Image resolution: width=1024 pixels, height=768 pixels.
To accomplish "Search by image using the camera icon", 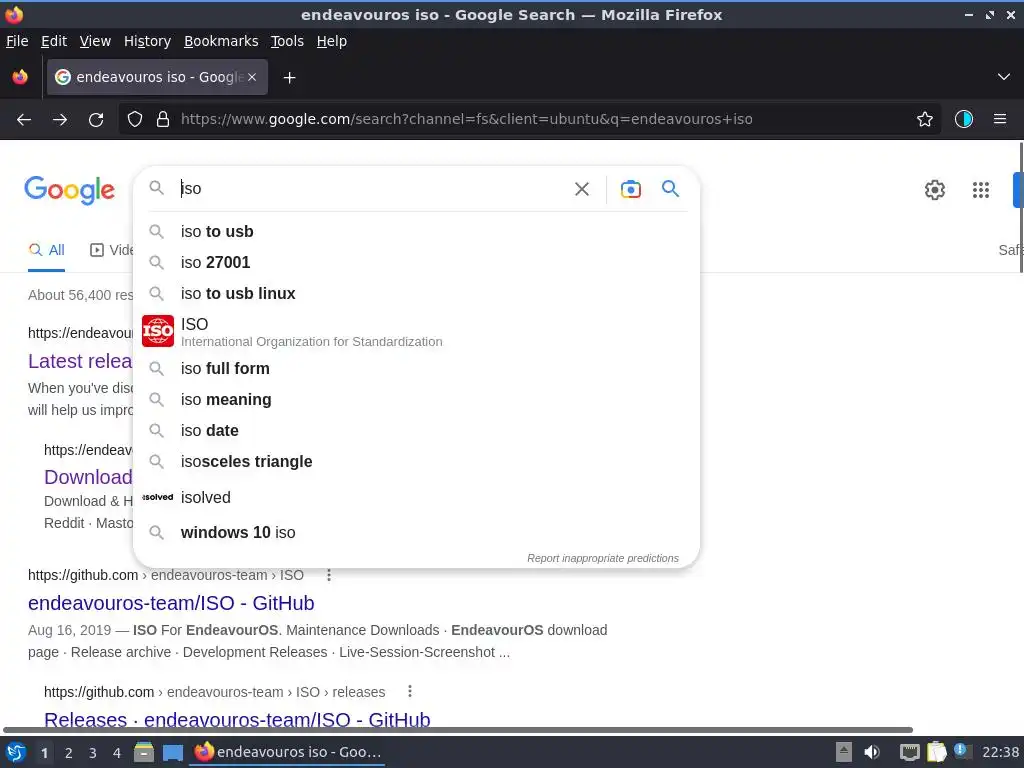I will pyautogui.click(x=630, y=189).
